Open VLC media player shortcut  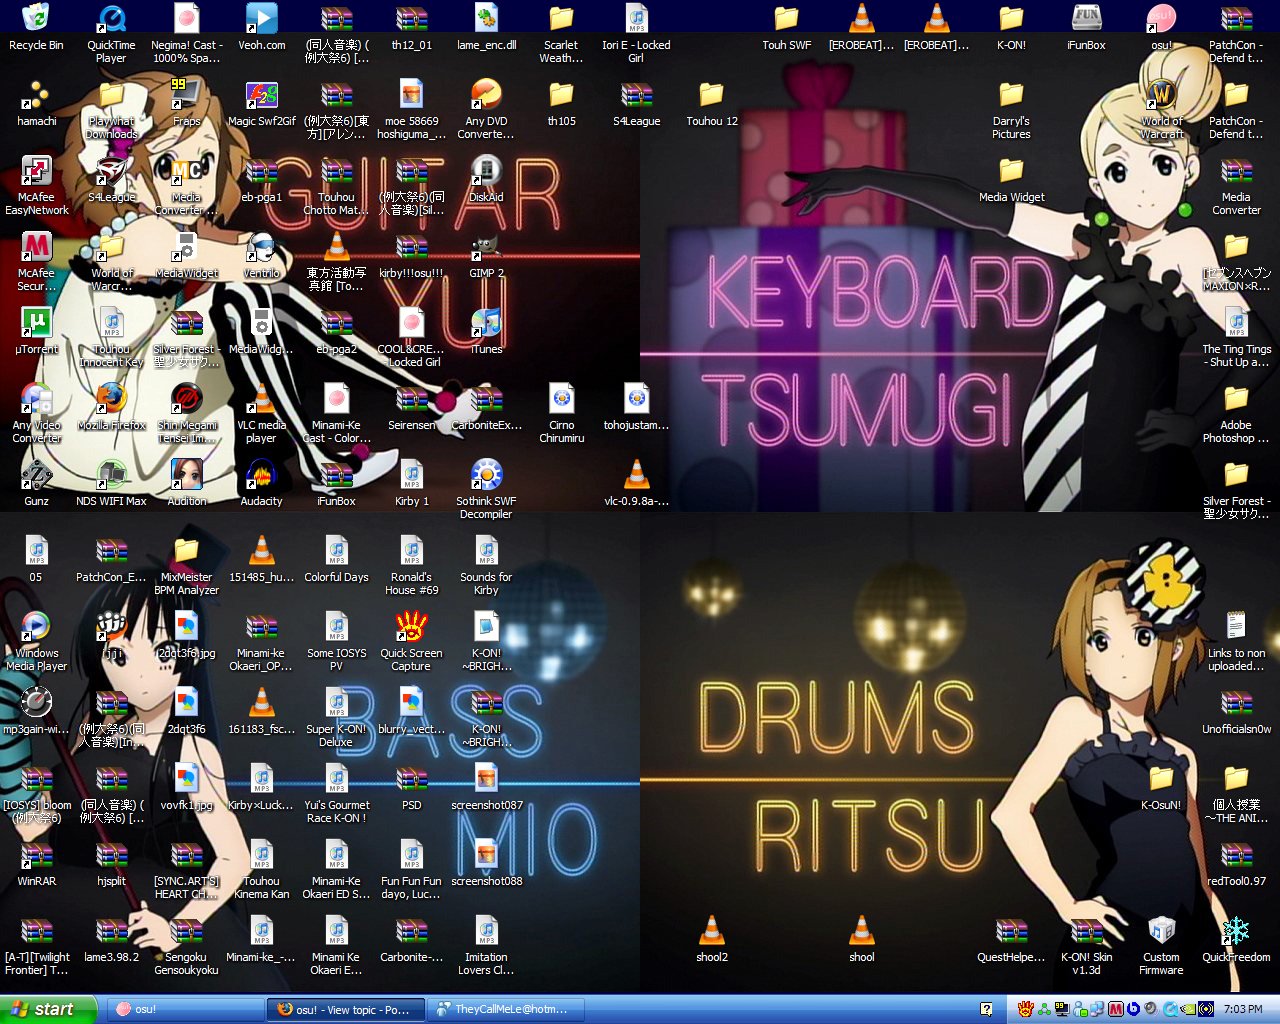tap(261, 414)
